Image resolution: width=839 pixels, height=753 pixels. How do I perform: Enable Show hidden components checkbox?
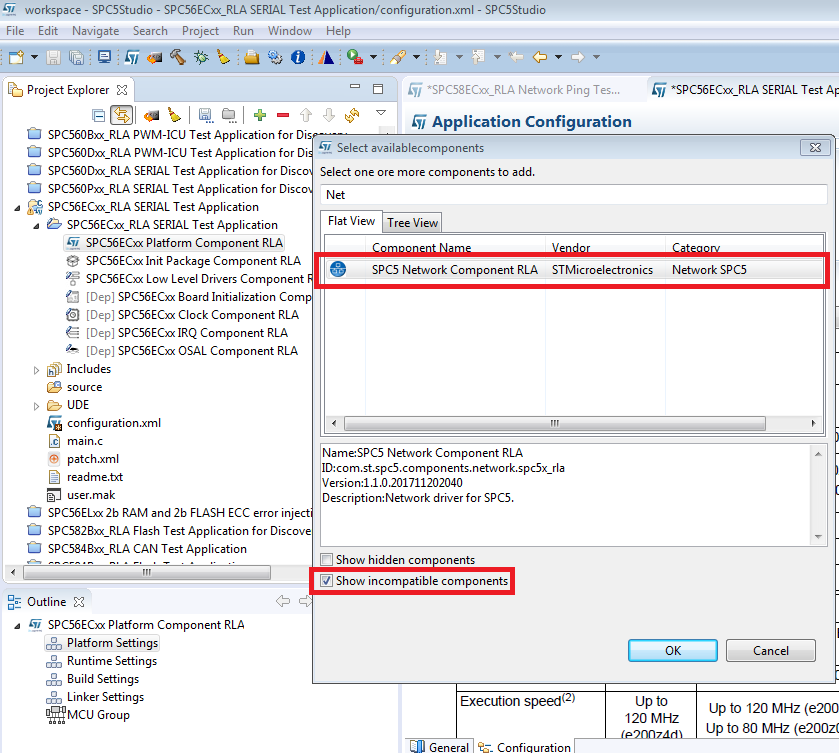click(326, 560)
